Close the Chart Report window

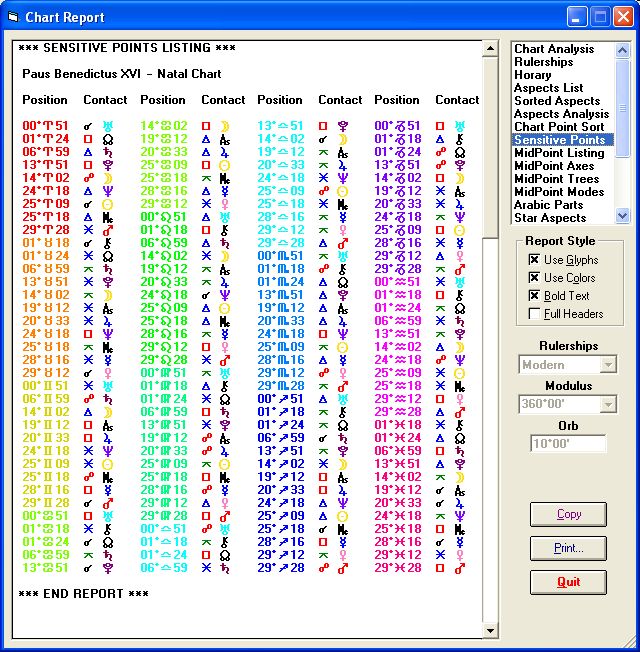coord(622,17)
